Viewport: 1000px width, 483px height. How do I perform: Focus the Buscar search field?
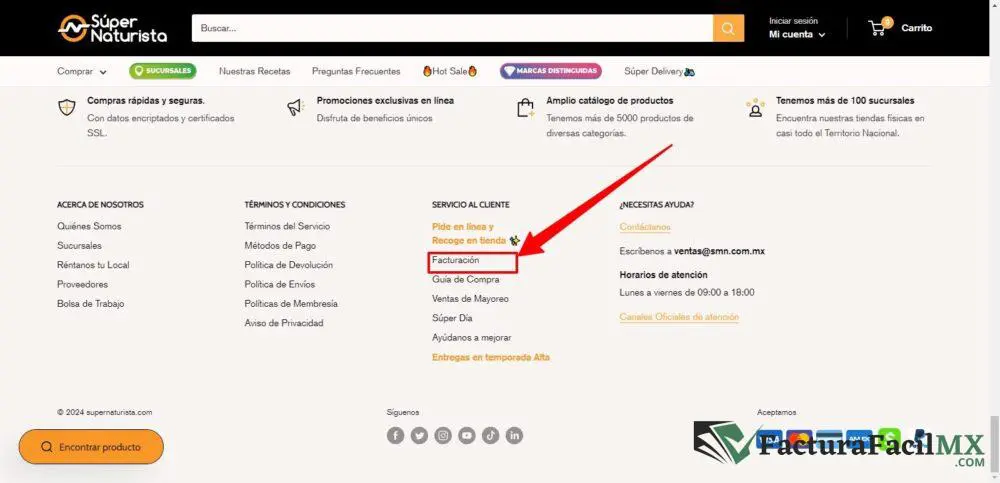click(x=452, y=28)
